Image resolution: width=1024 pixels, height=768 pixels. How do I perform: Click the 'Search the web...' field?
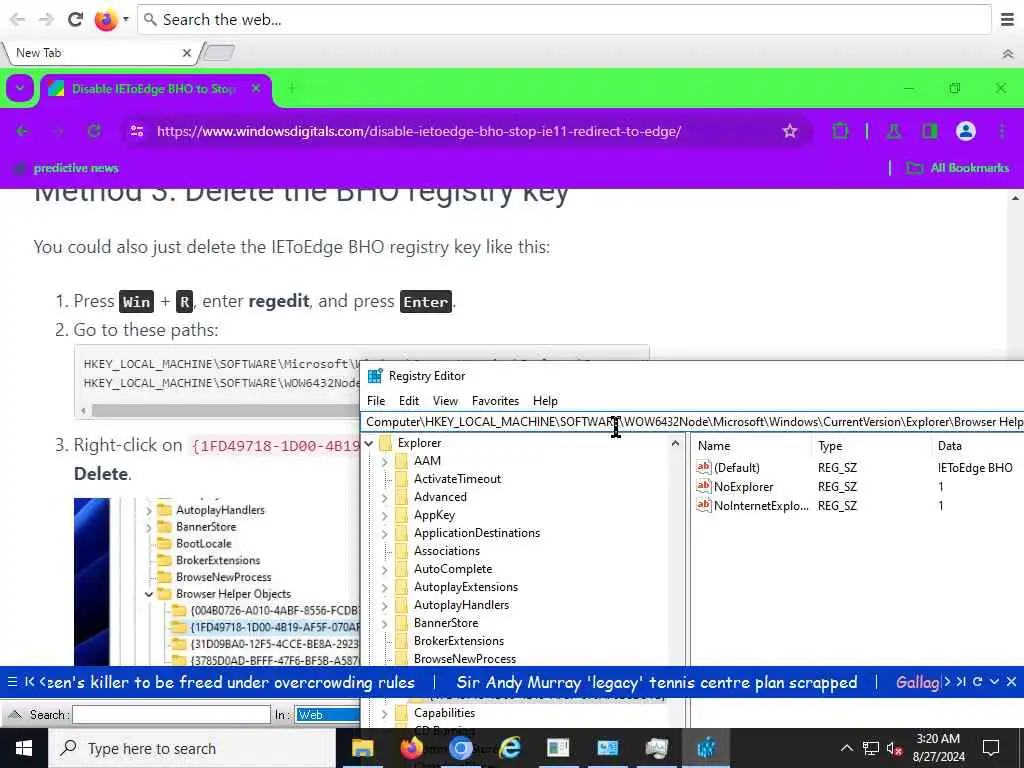click(x=564, y=20)
